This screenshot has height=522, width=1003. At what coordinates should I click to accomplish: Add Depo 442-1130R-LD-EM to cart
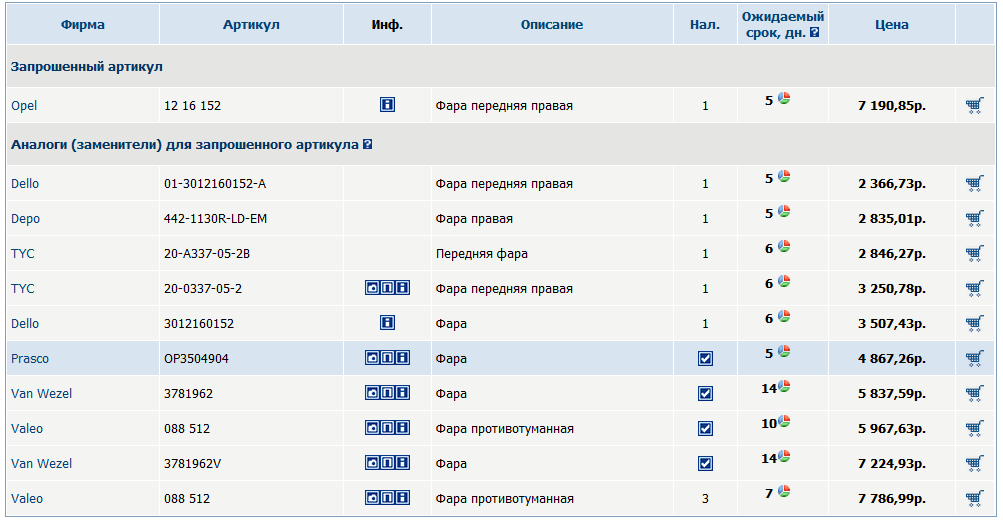point(974,219)
